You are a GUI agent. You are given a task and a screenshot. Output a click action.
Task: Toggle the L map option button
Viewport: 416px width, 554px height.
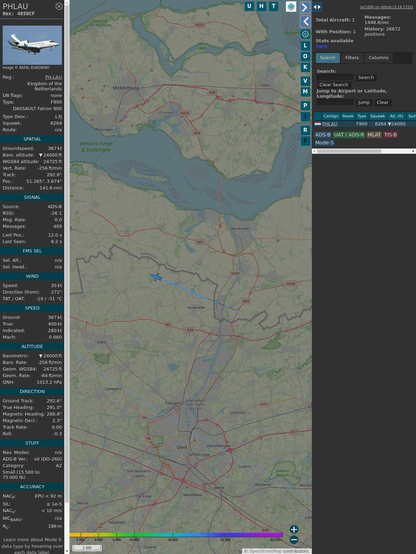[x=305, y=45]
